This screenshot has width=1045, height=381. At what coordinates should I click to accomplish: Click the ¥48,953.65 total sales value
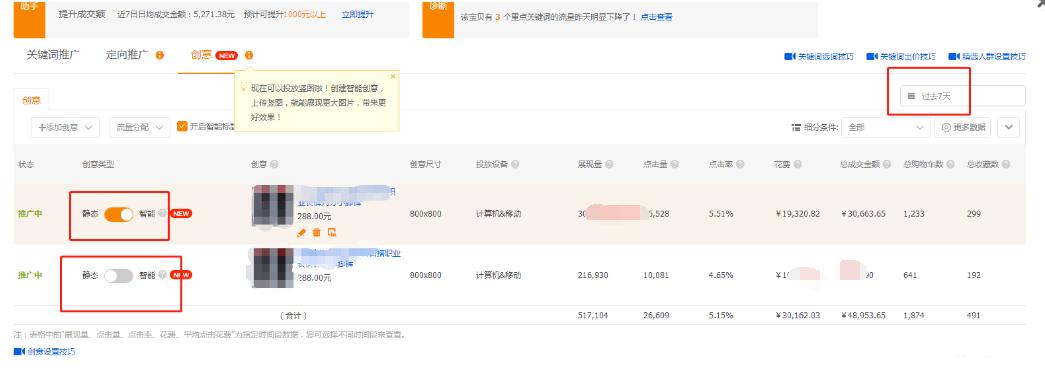point(863,316)
